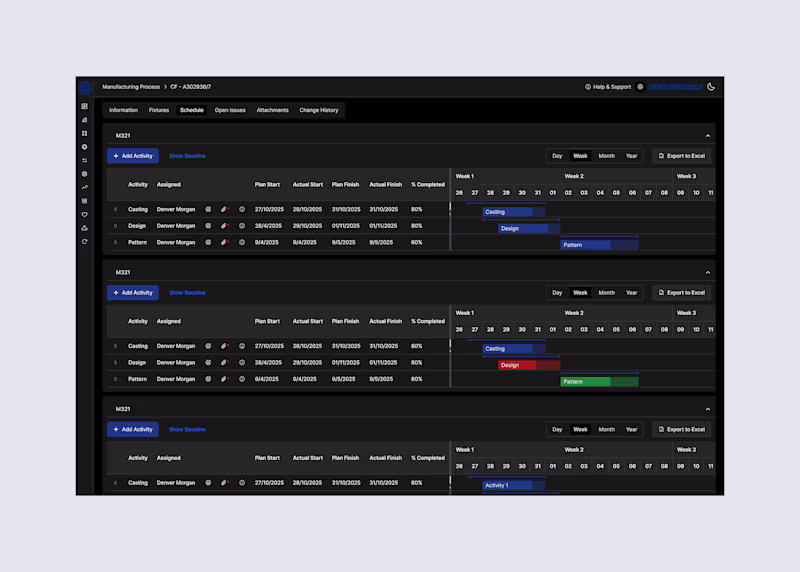800x572 pixels.
Task: Switch to the Information tab
Action: click(123, 110)
